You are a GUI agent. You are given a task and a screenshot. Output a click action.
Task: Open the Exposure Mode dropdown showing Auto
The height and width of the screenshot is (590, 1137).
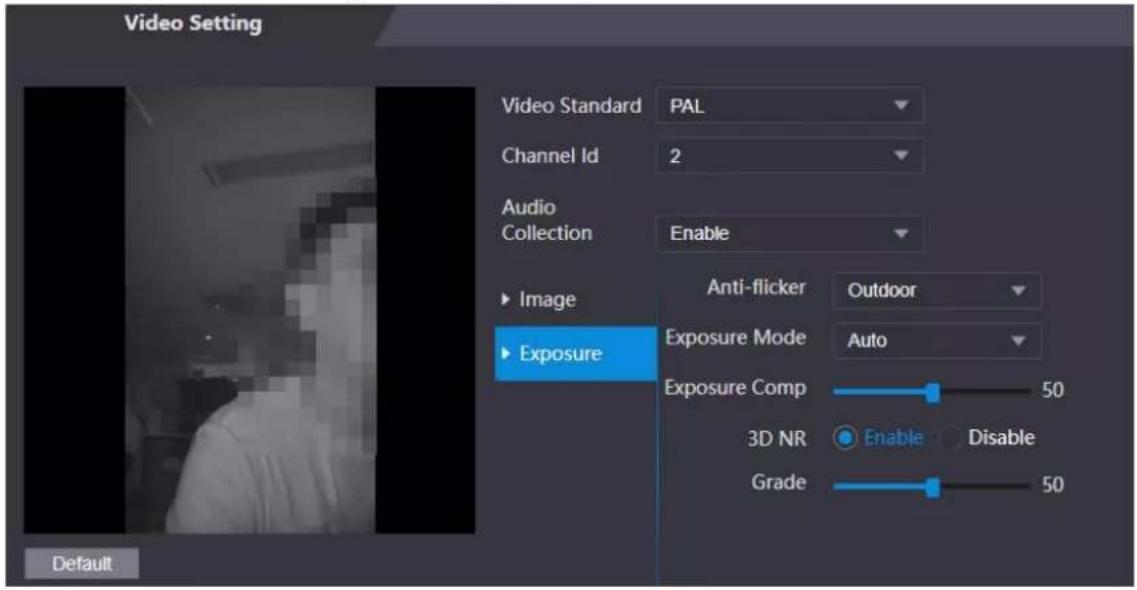click(938, 341)
